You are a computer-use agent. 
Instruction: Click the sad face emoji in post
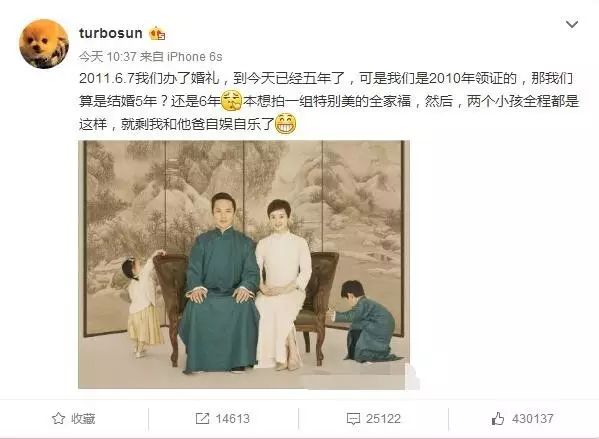pos(232,100)
